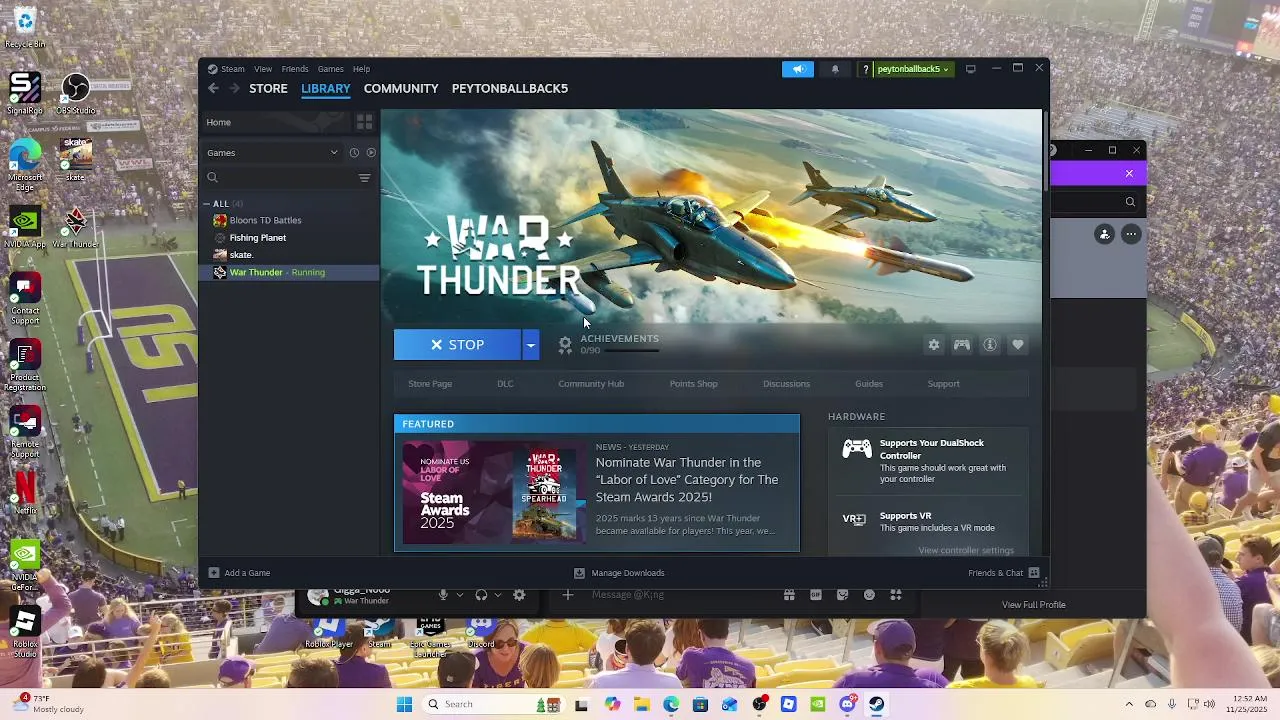Open the View menu
This screenshot has height=720, width=1280.
point(263,69)
